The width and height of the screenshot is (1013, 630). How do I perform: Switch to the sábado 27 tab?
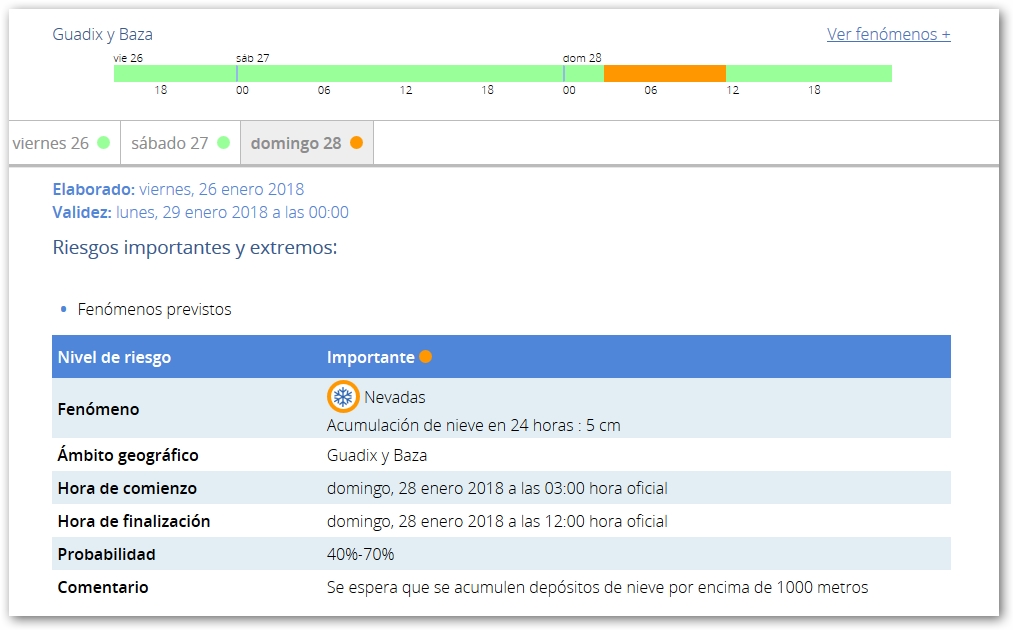pyautogui.click(x=171, y=143)
